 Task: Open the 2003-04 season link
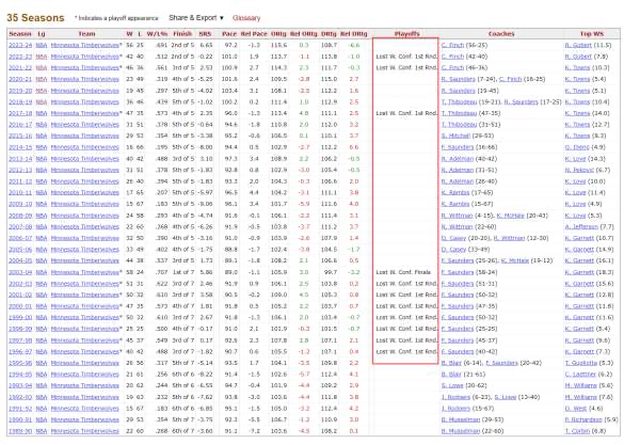click(x=19, y=272)
